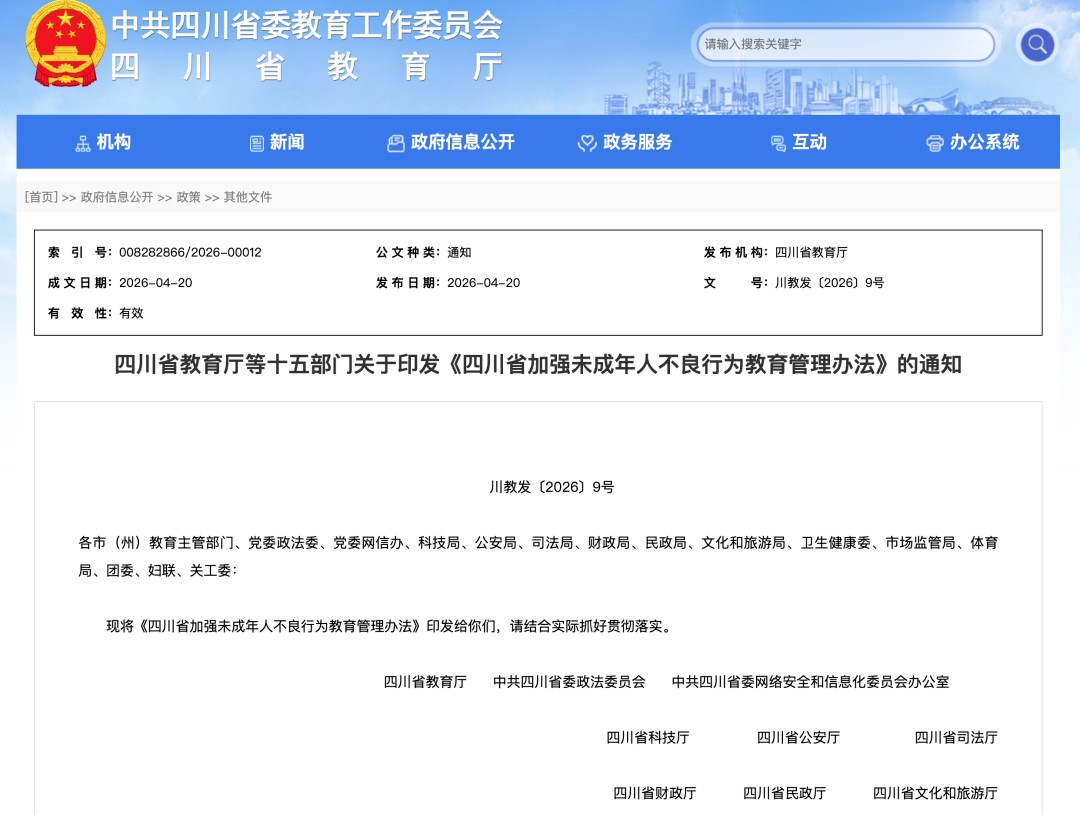Click the 新闻 news icon
The image size is (1080, 815).
[257, 143]
